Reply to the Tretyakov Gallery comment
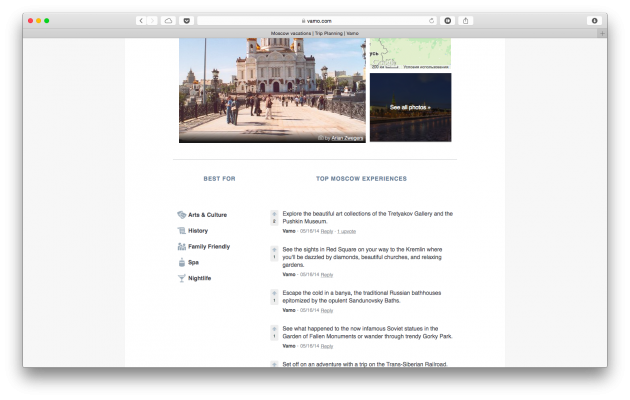630x400 pixels. click(x=327, y=231)
